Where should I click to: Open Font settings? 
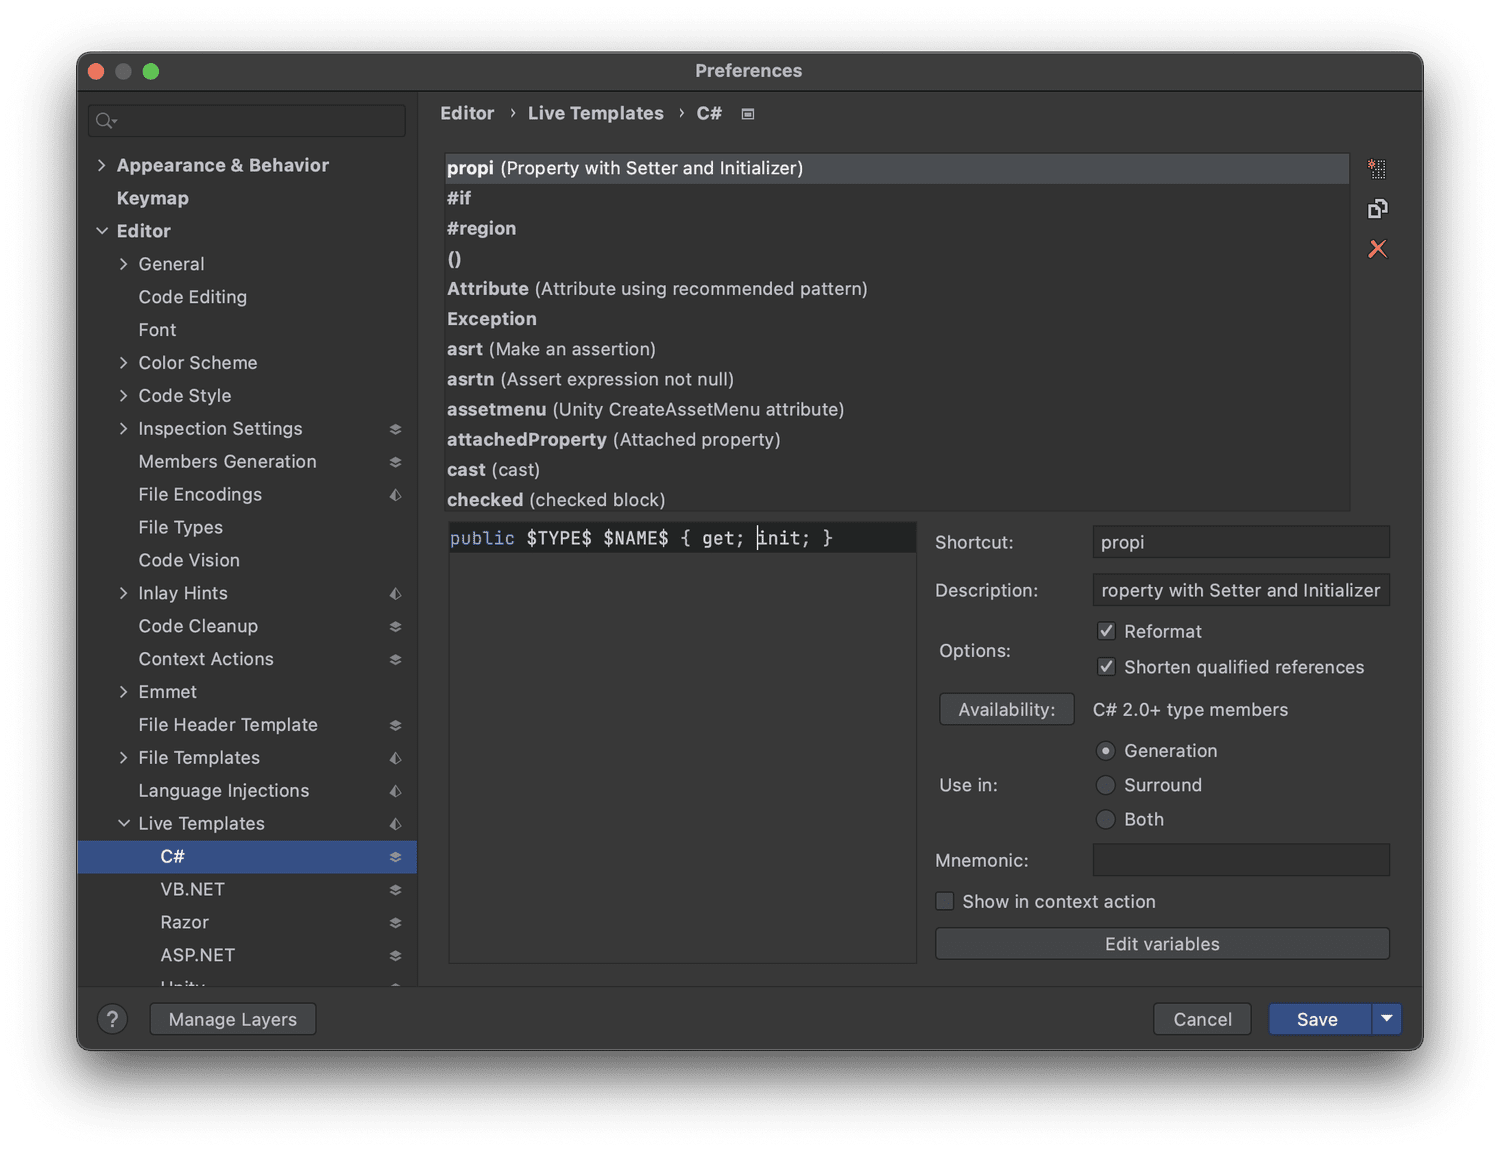157,330
